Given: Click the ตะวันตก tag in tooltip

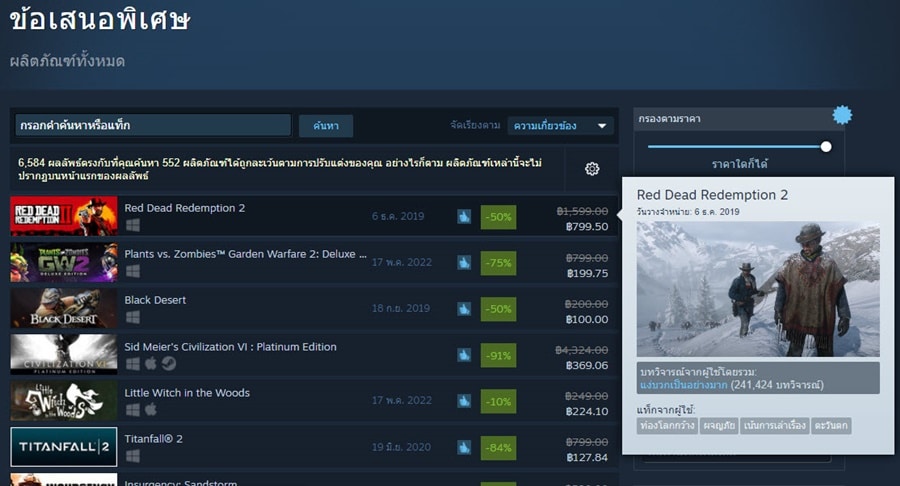Looking at the screenshot, I should (831, 426).
